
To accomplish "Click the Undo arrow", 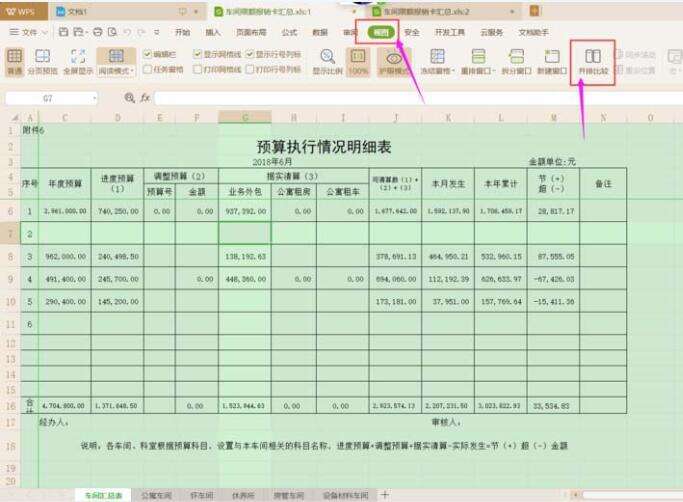I will click(x=127, y=32).
